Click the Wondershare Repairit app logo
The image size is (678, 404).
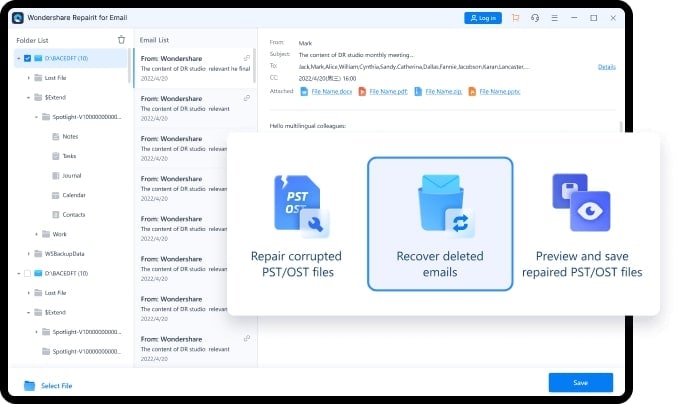(x=18, y=18)
